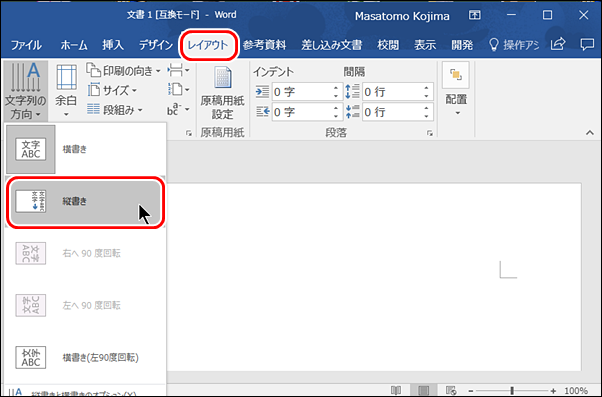Adjust the zoom slider handle
Viewport: 602px width, 397px height.
(512, 391)
